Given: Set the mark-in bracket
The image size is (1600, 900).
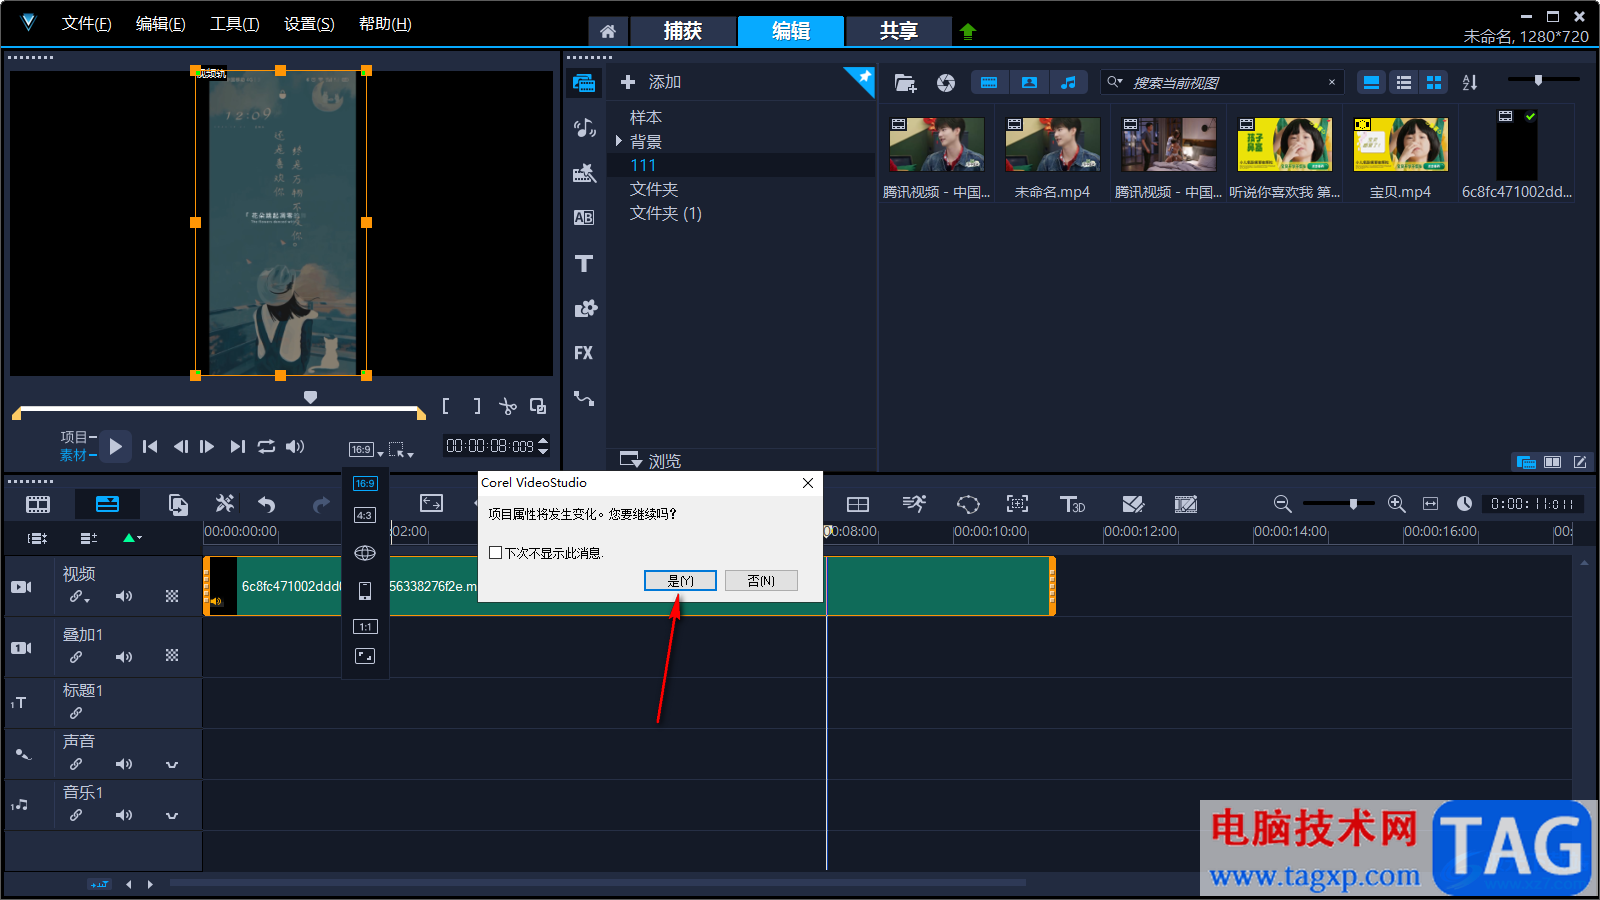Looking at the screenshot, I should pos(446,406).
